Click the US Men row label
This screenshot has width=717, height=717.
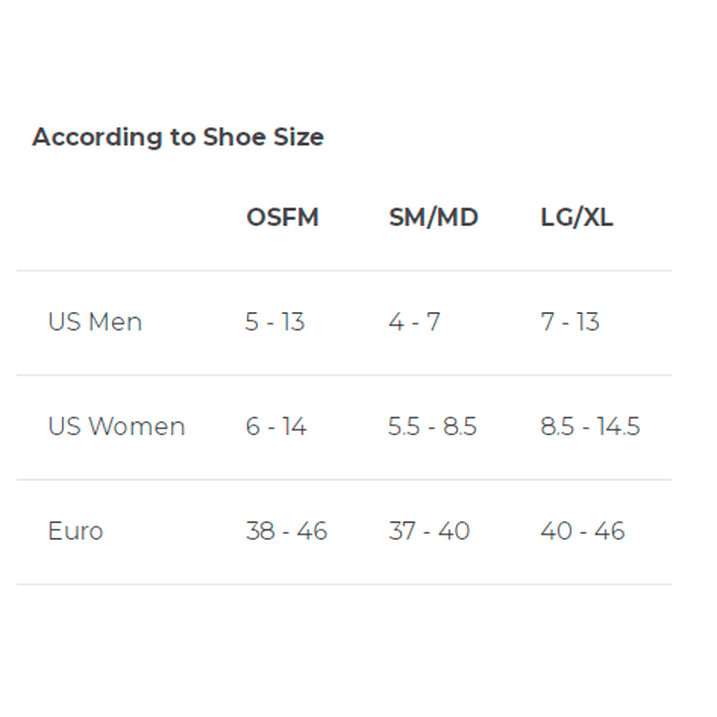(95, 321)
